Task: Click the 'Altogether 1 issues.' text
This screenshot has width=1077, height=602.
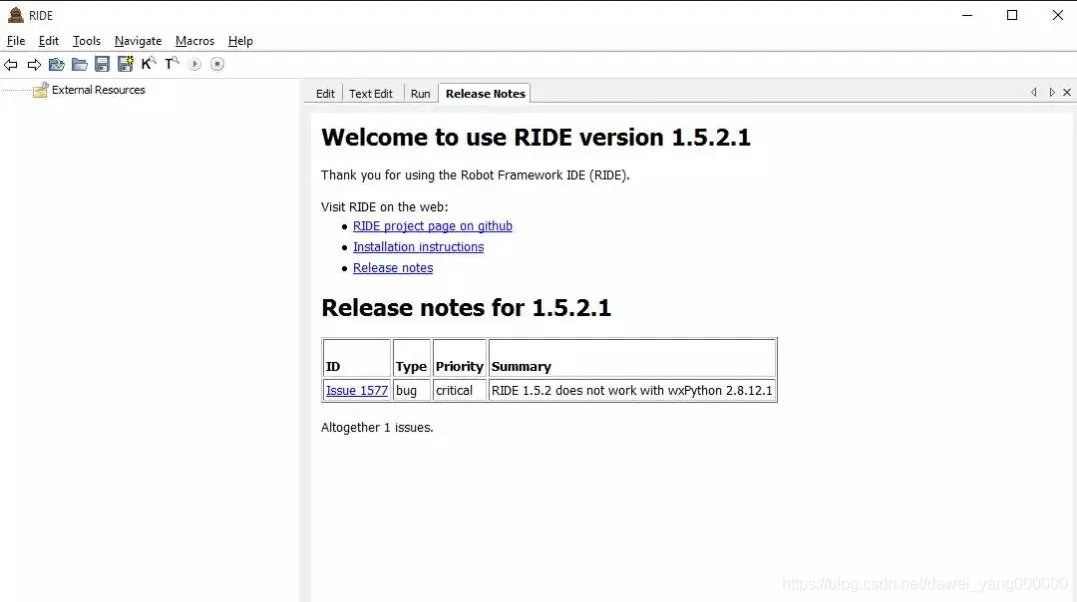Action: (x=377, y=427)
